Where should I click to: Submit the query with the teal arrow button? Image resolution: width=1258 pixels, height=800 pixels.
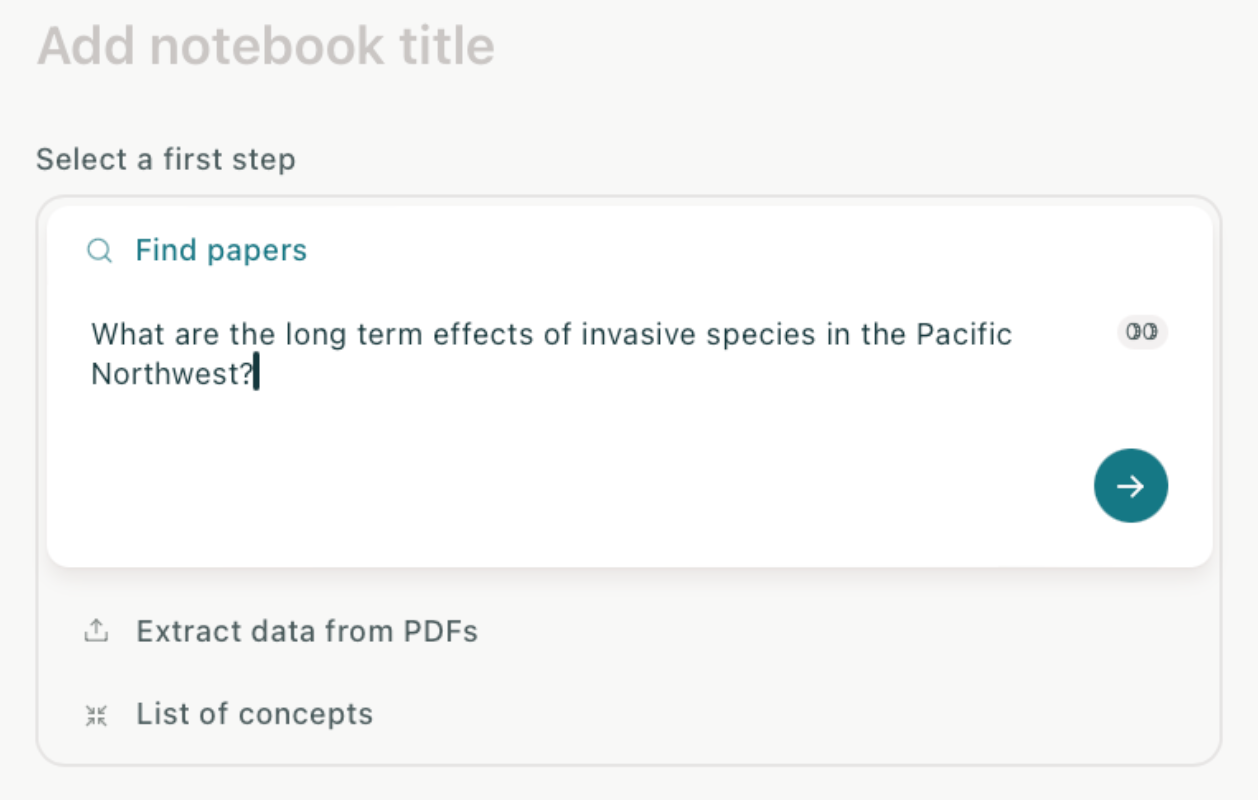[x=1130, y=486]
